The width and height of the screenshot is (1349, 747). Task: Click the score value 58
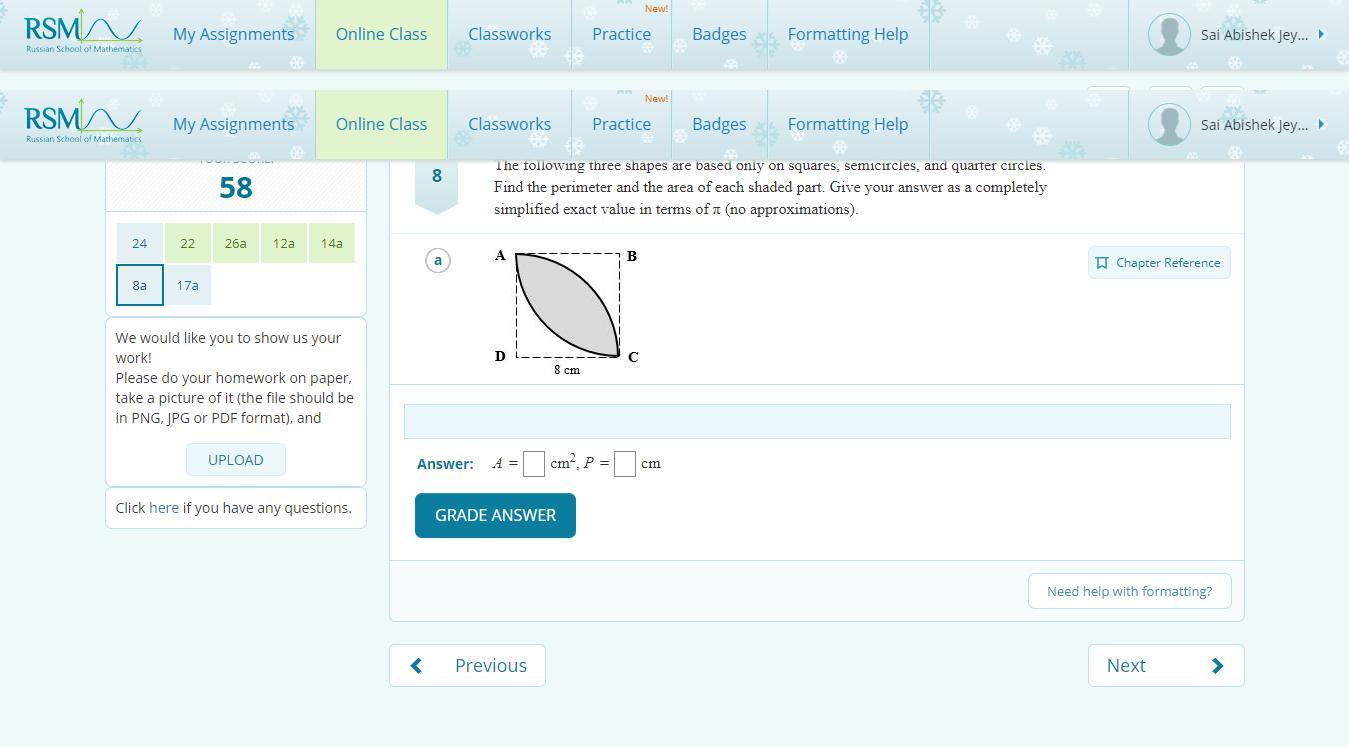(236, 187)
